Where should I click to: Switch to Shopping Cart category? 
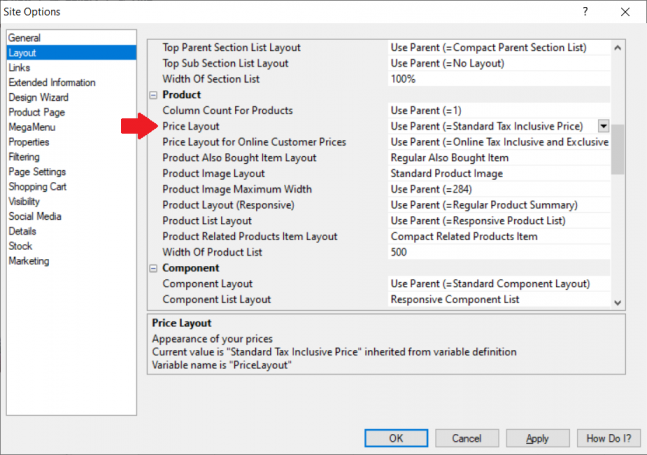pyautogui.click(x=36, y=186)
